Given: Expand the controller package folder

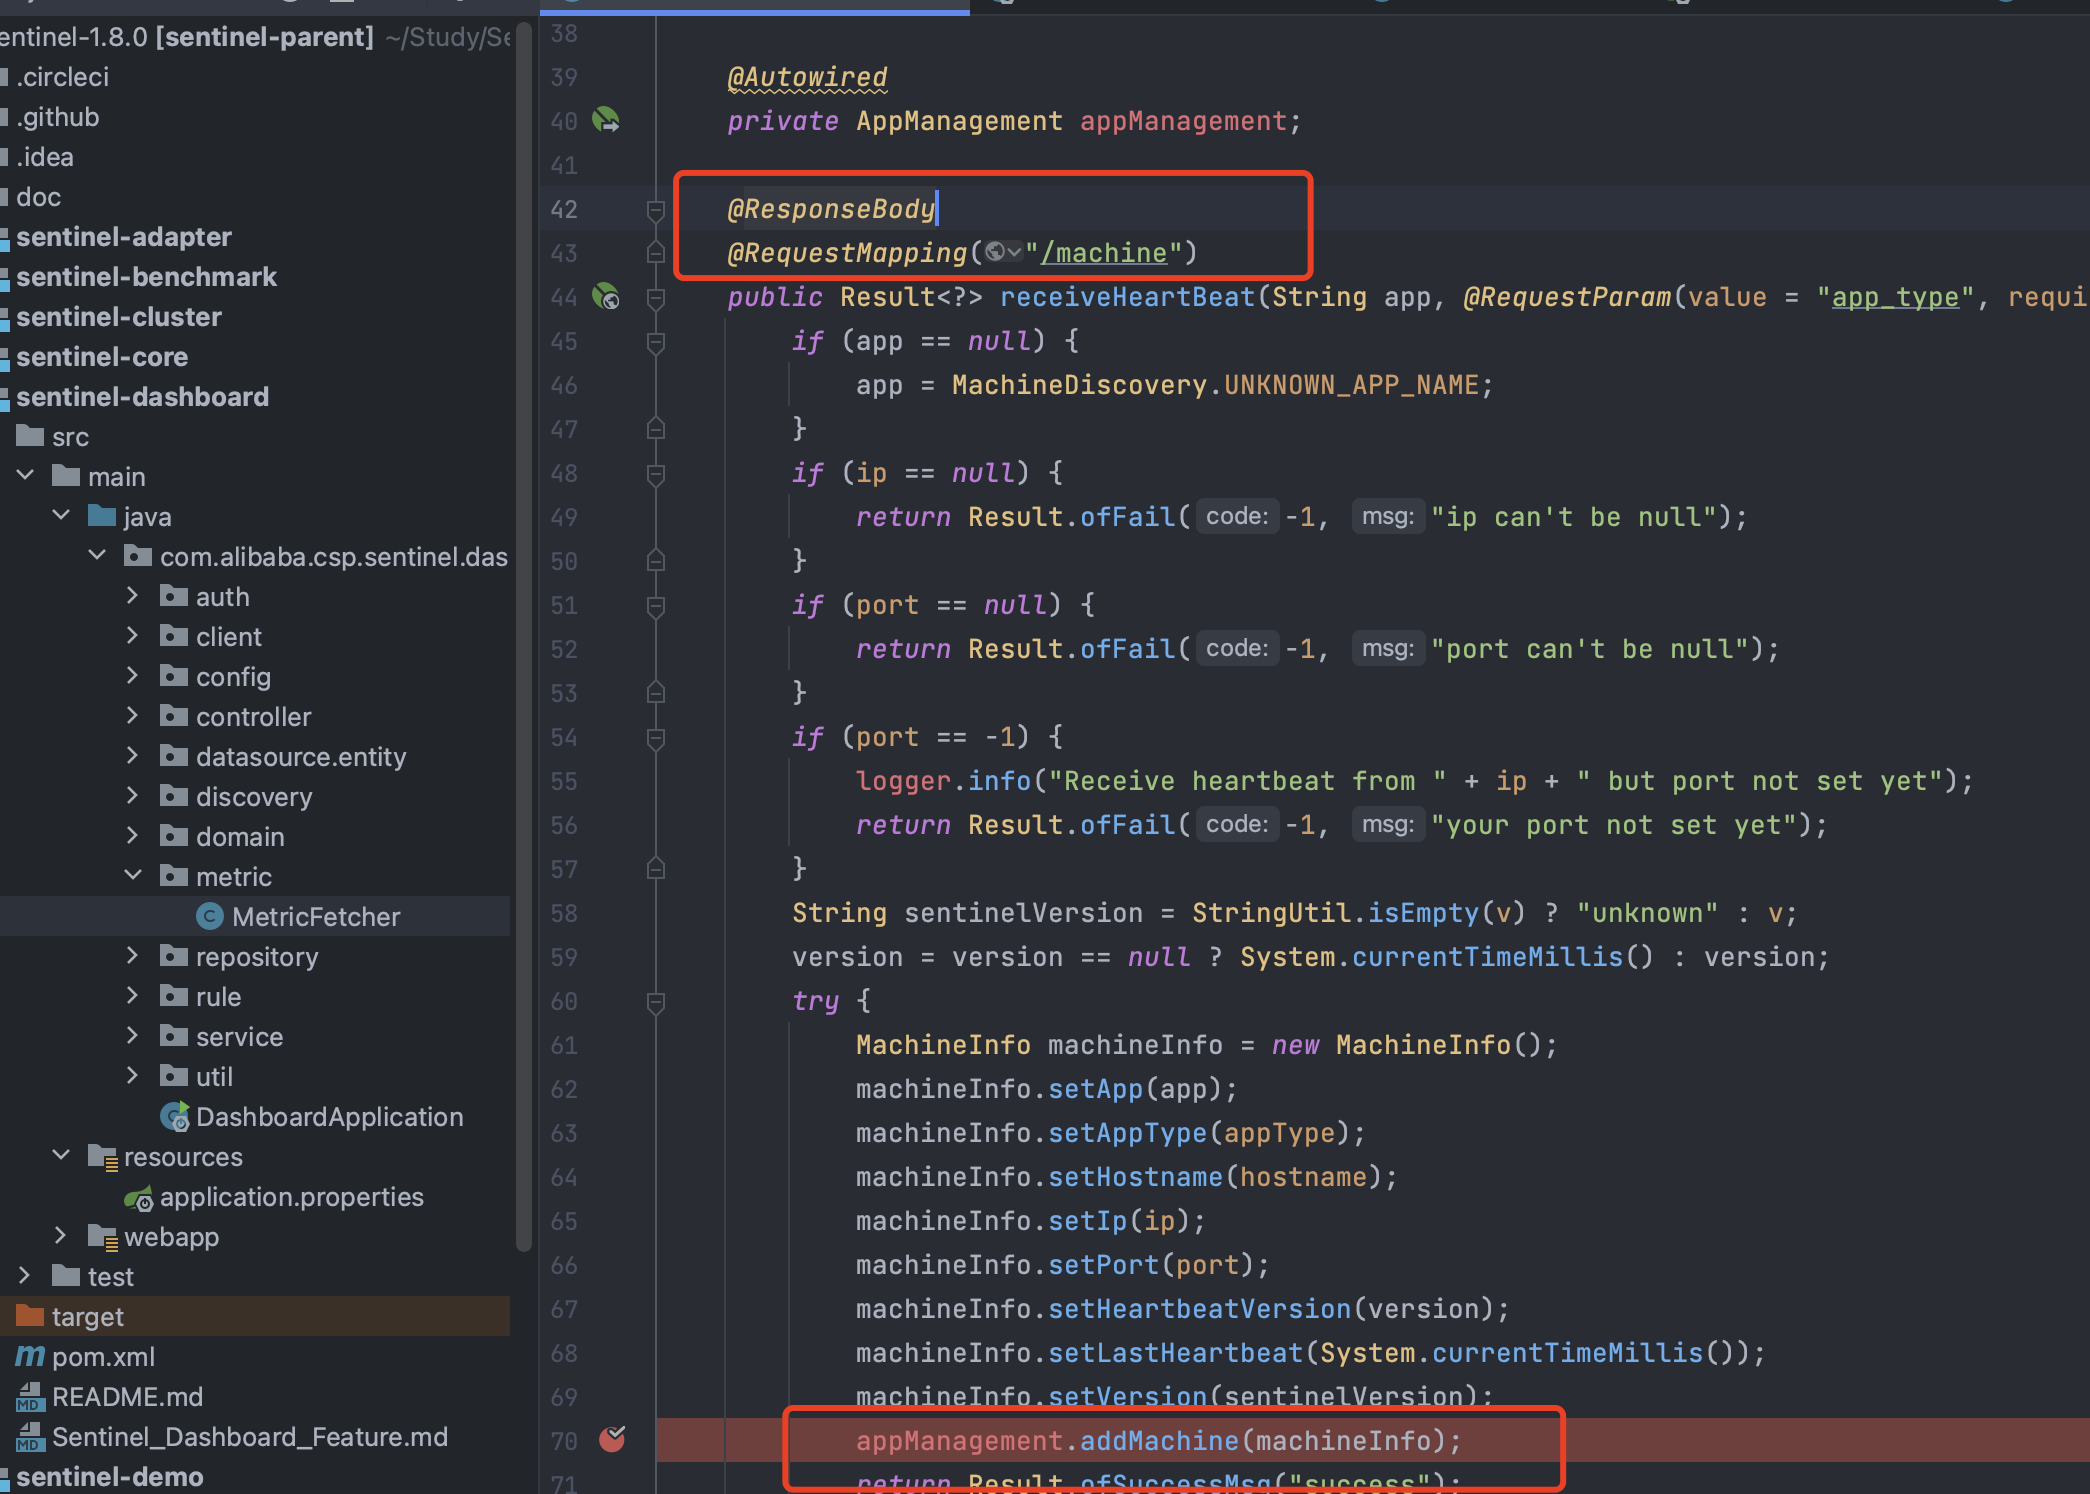Looking at the screenshot, I should pos(132,716).
